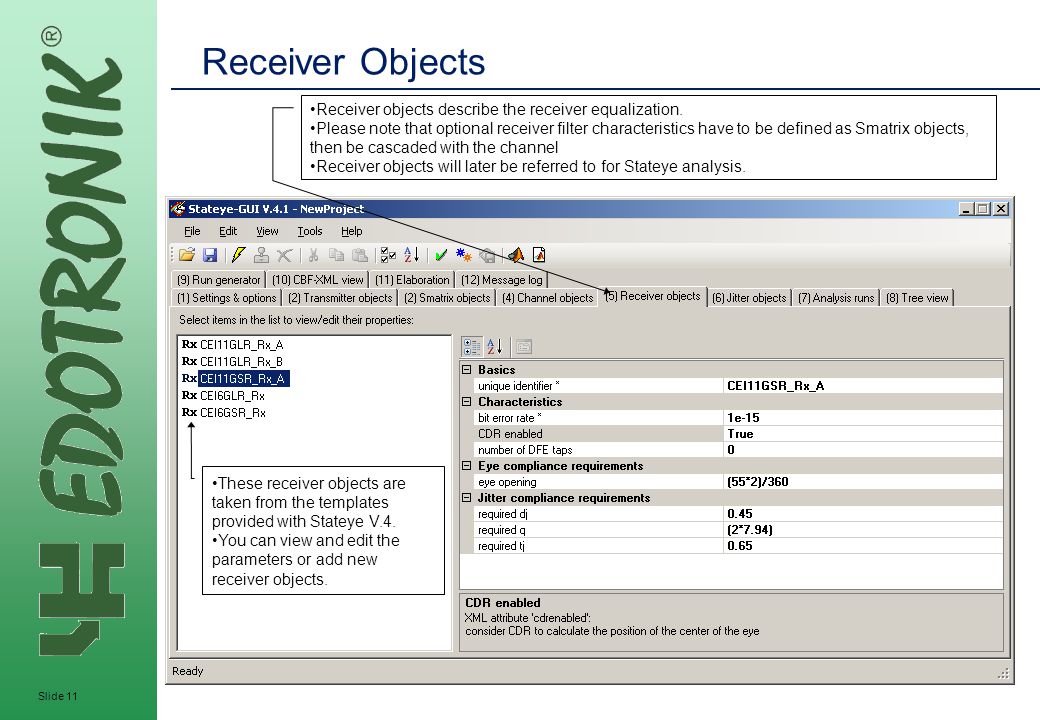
Task: Edit required dj value 0.45
Action: pos(864,514)
